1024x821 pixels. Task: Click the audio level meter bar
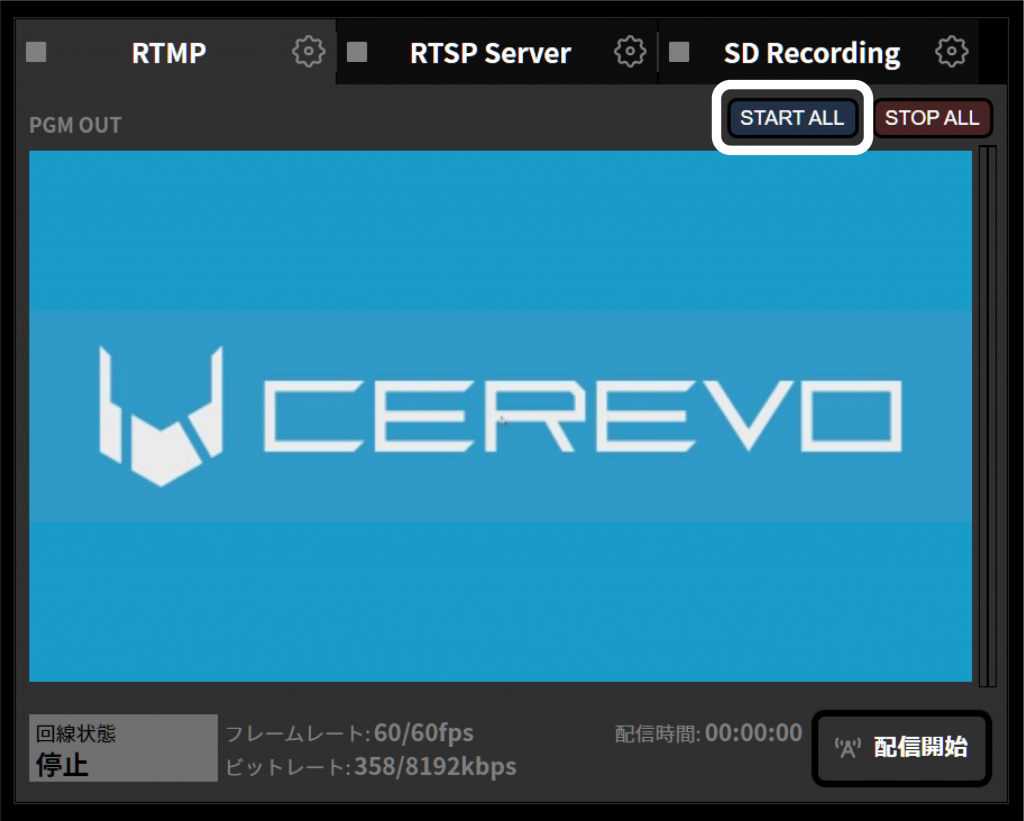click(x=987, y=416)
